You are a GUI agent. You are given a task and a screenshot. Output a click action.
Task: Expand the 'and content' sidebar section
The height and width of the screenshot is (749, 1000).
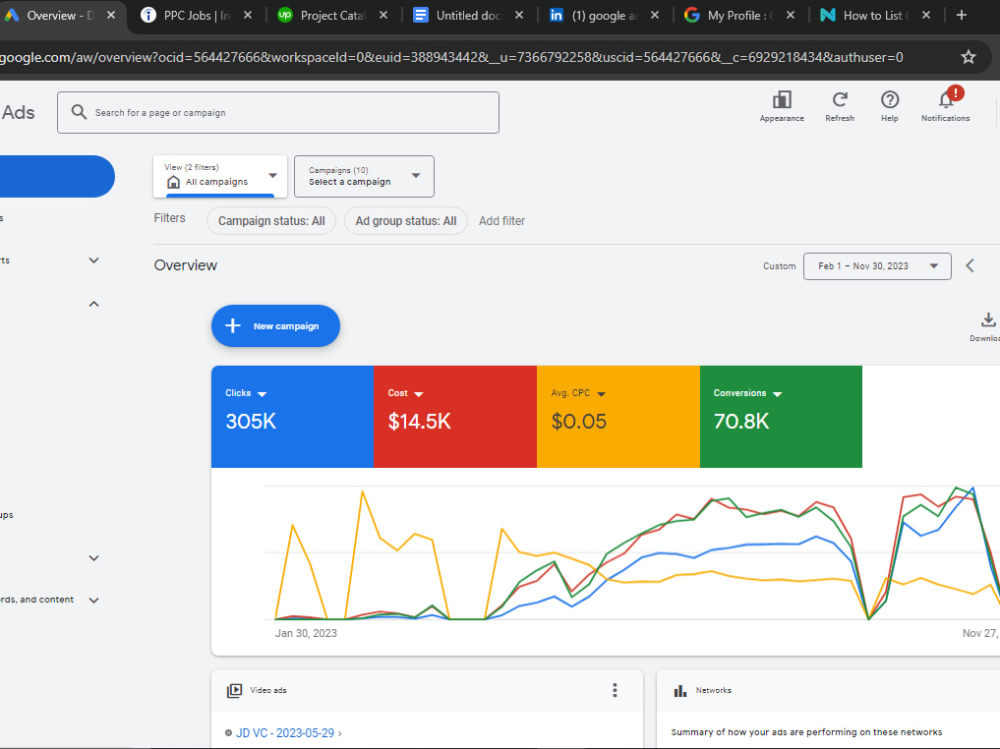pyautogui.click(x=94, y=600)
